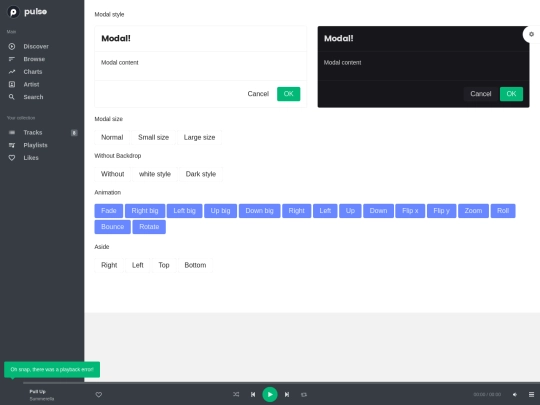Trigger the Fade animation

click(x=109, y=211)
